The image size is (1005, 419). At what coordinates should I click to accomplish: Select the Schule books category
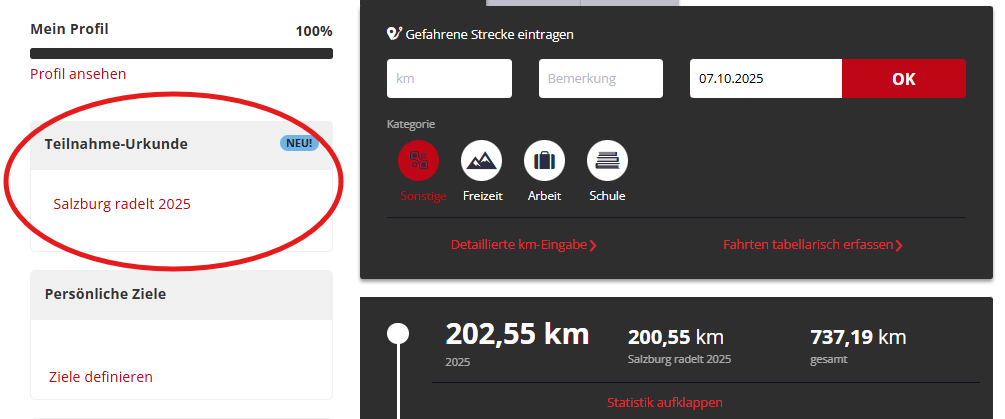pyautogui.click(x=607, y=160)
